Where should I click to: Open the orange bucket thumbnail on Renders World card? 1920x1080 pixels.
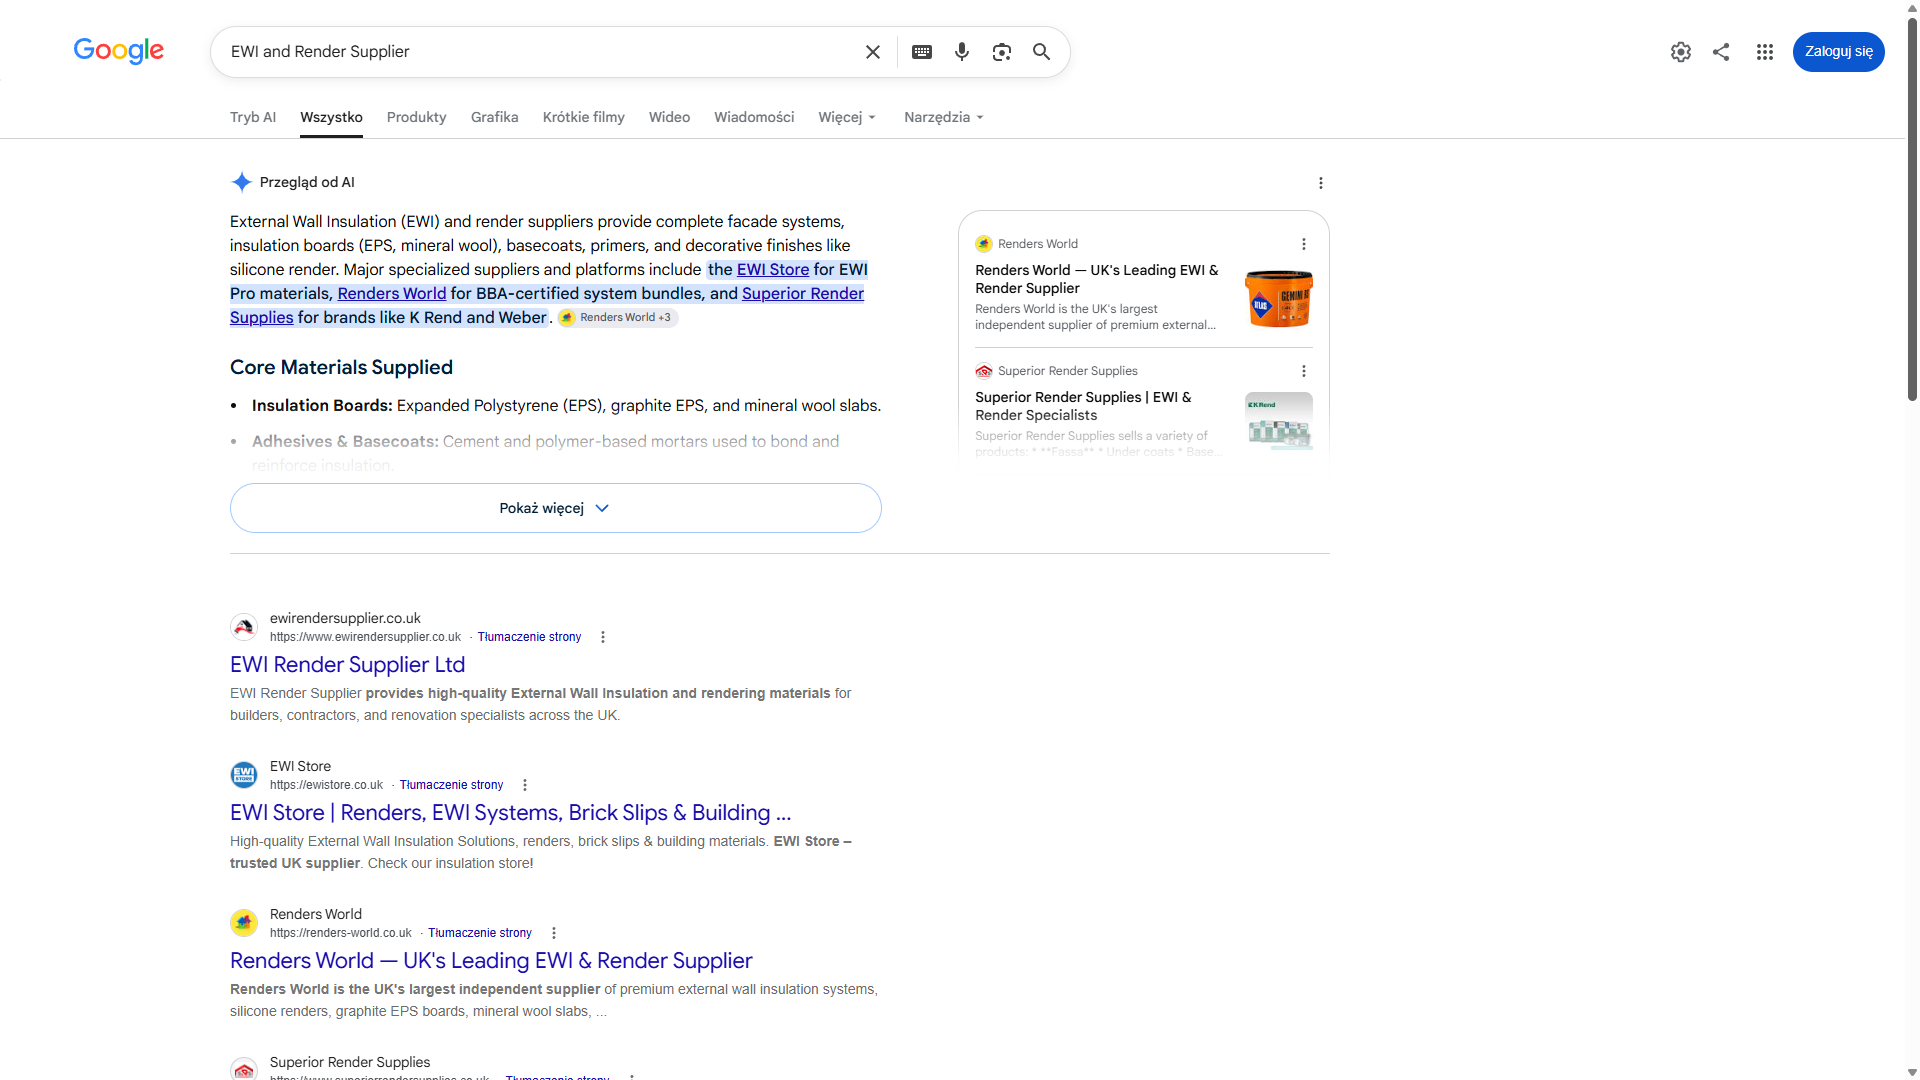[x=1279, y=298]
